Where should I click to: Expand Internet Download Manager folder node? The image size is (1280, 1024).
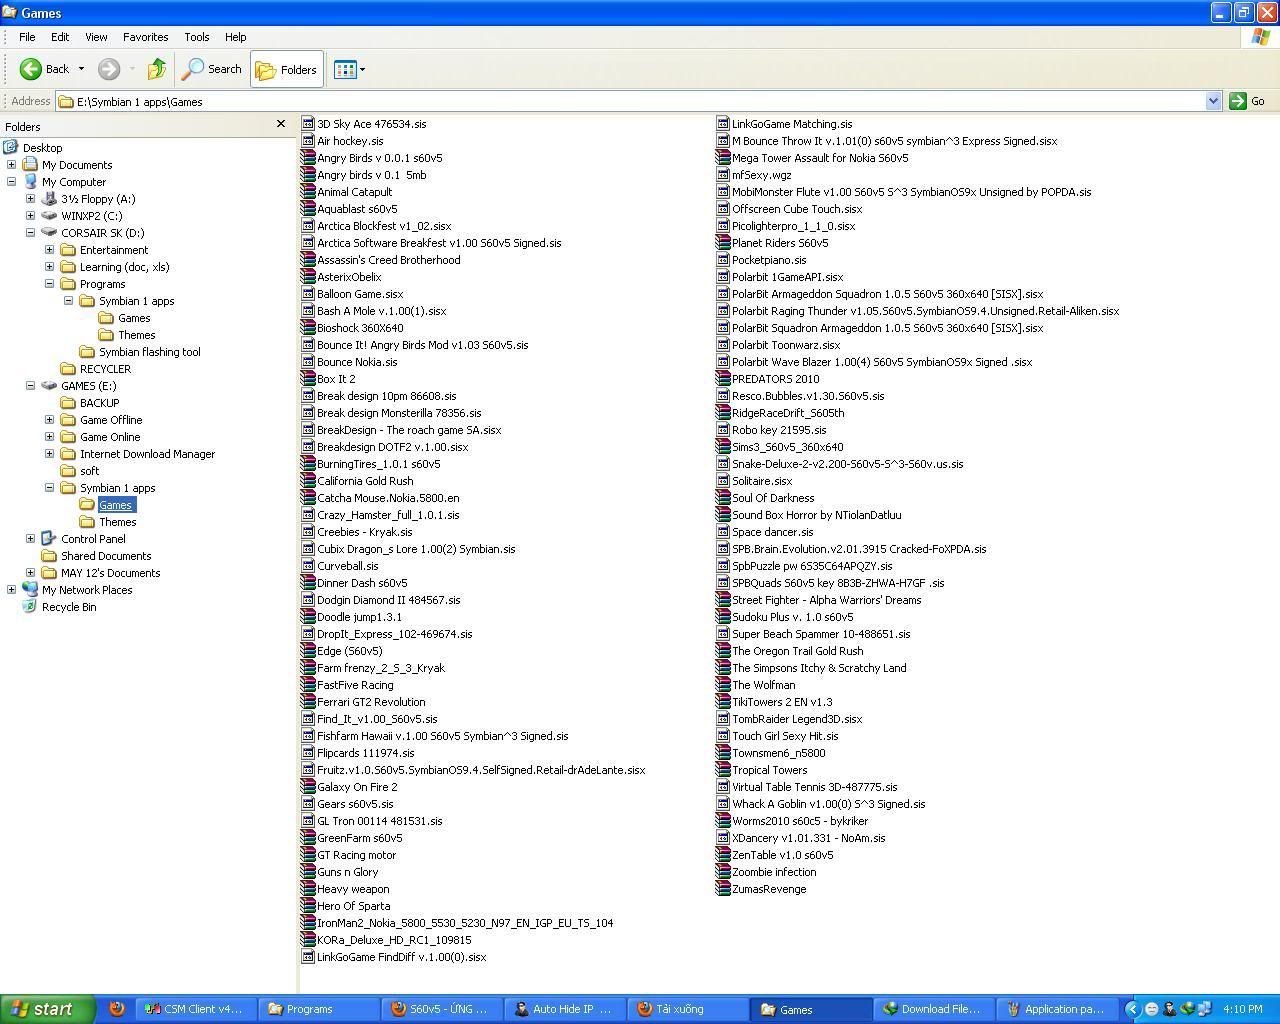click(x=49, y=454)
